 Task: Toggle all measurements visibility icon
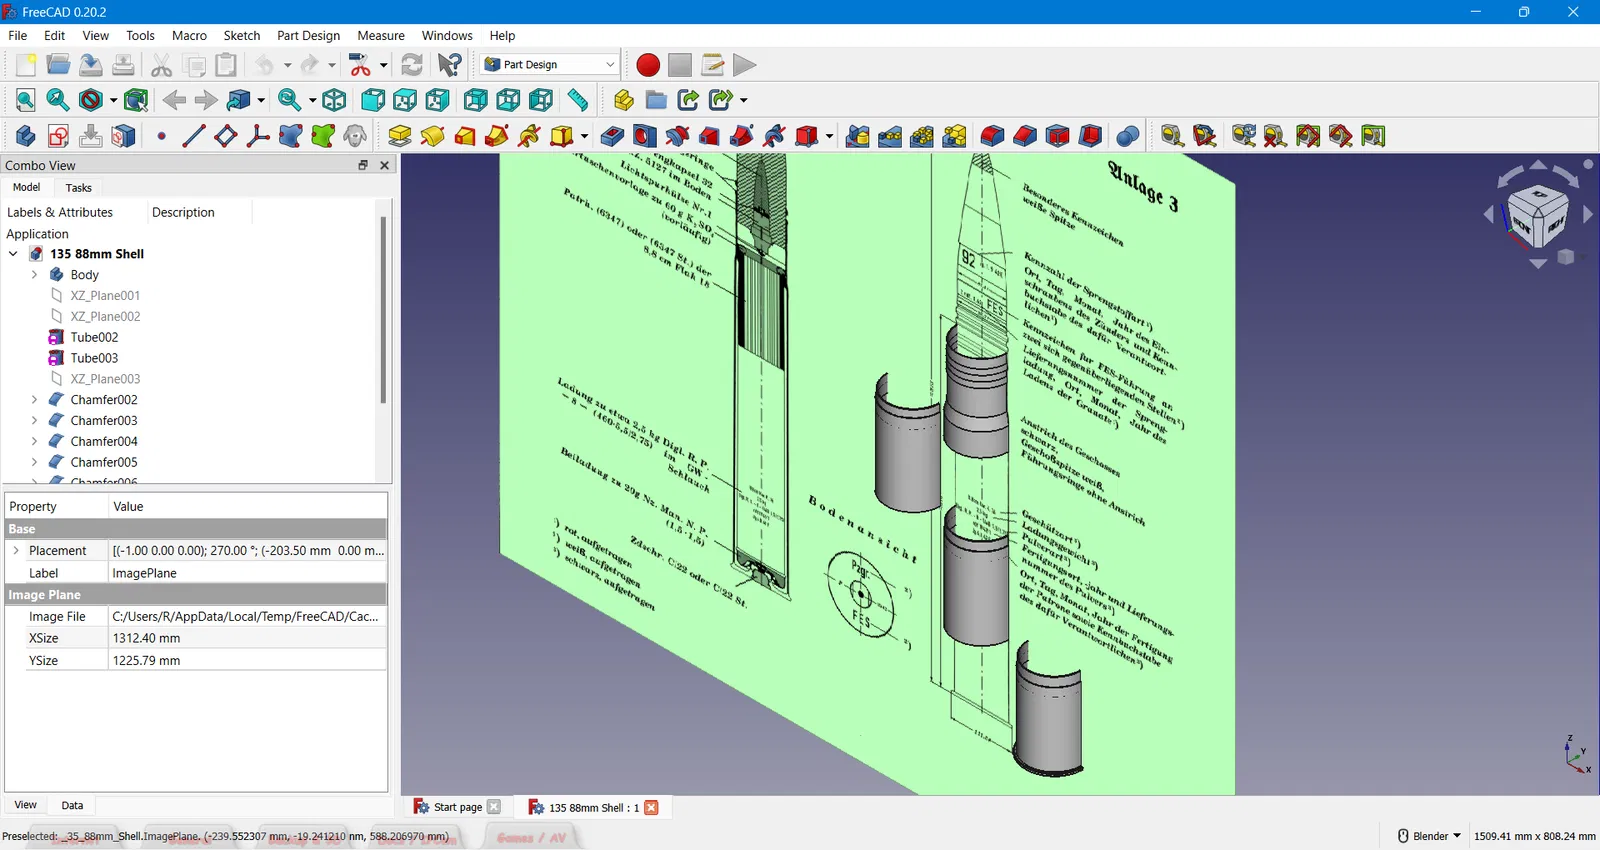[1308, 136]
